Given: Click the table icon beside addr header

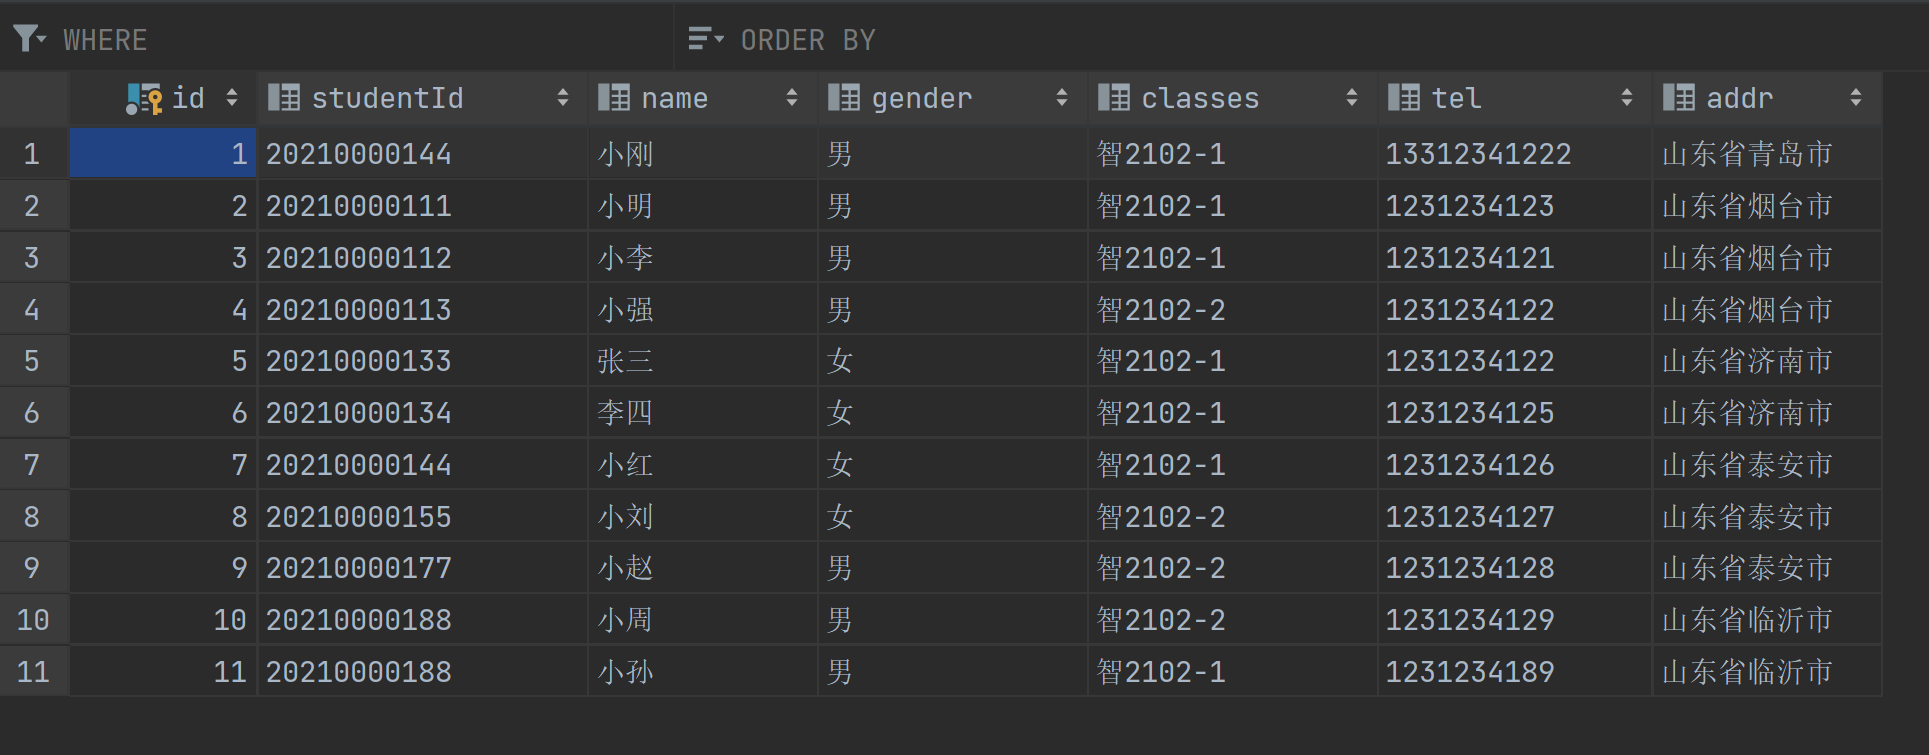Looking at the screenshot, I should pos(1678,97).
